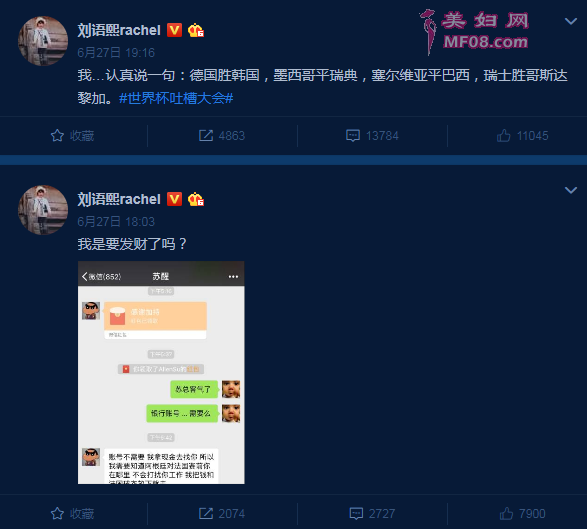Open the 6月27日 19:16 timestamp link
The width and height of the screenshot is (587, 529).
[x=116, y=53]
